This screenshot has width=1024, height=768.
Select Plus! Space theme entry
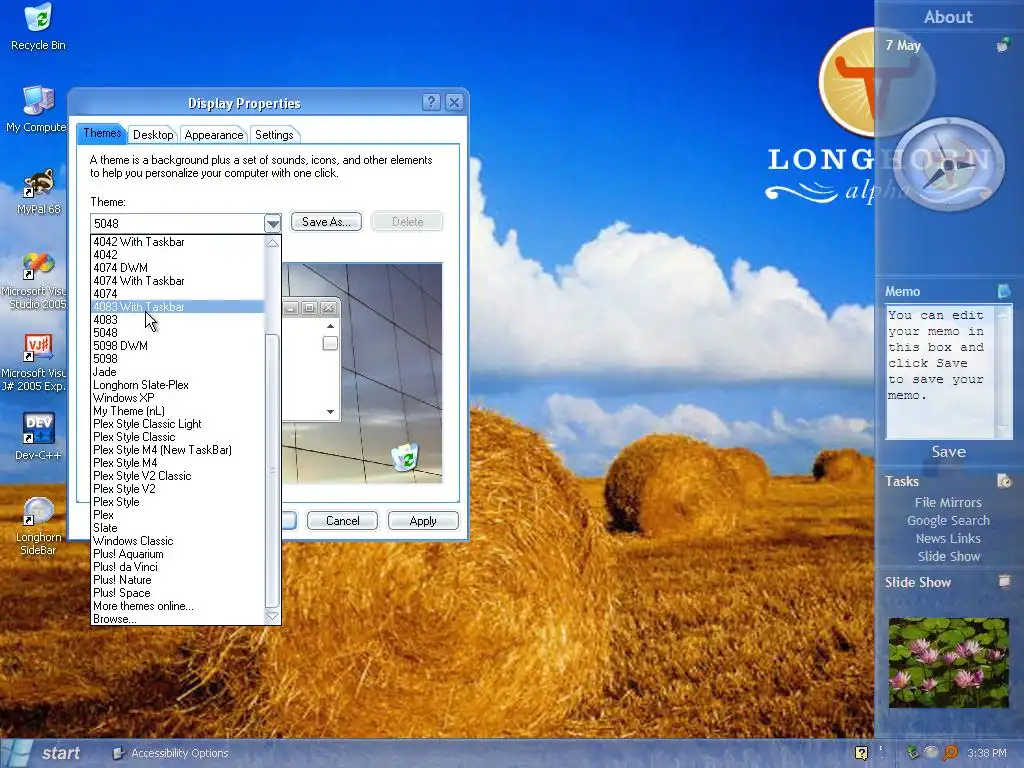tap(178, 593)
